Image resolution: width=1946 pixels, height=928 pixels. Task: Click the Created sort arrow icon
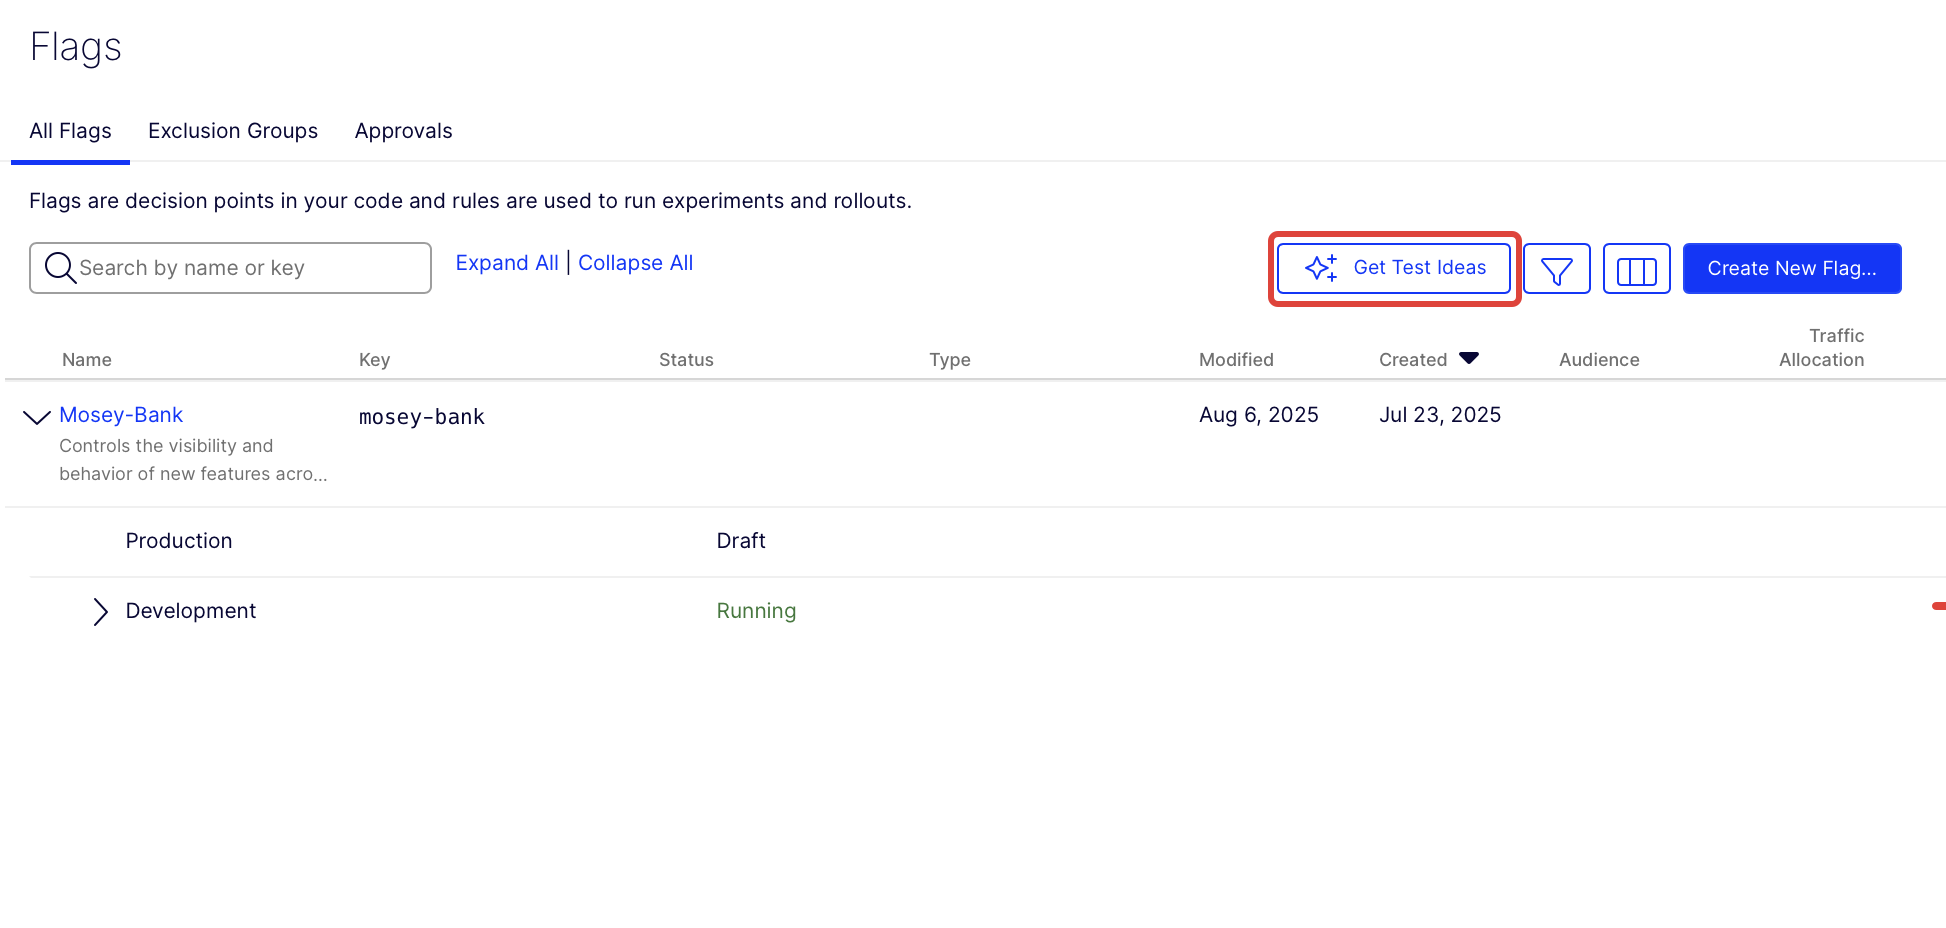(1468, 359)
